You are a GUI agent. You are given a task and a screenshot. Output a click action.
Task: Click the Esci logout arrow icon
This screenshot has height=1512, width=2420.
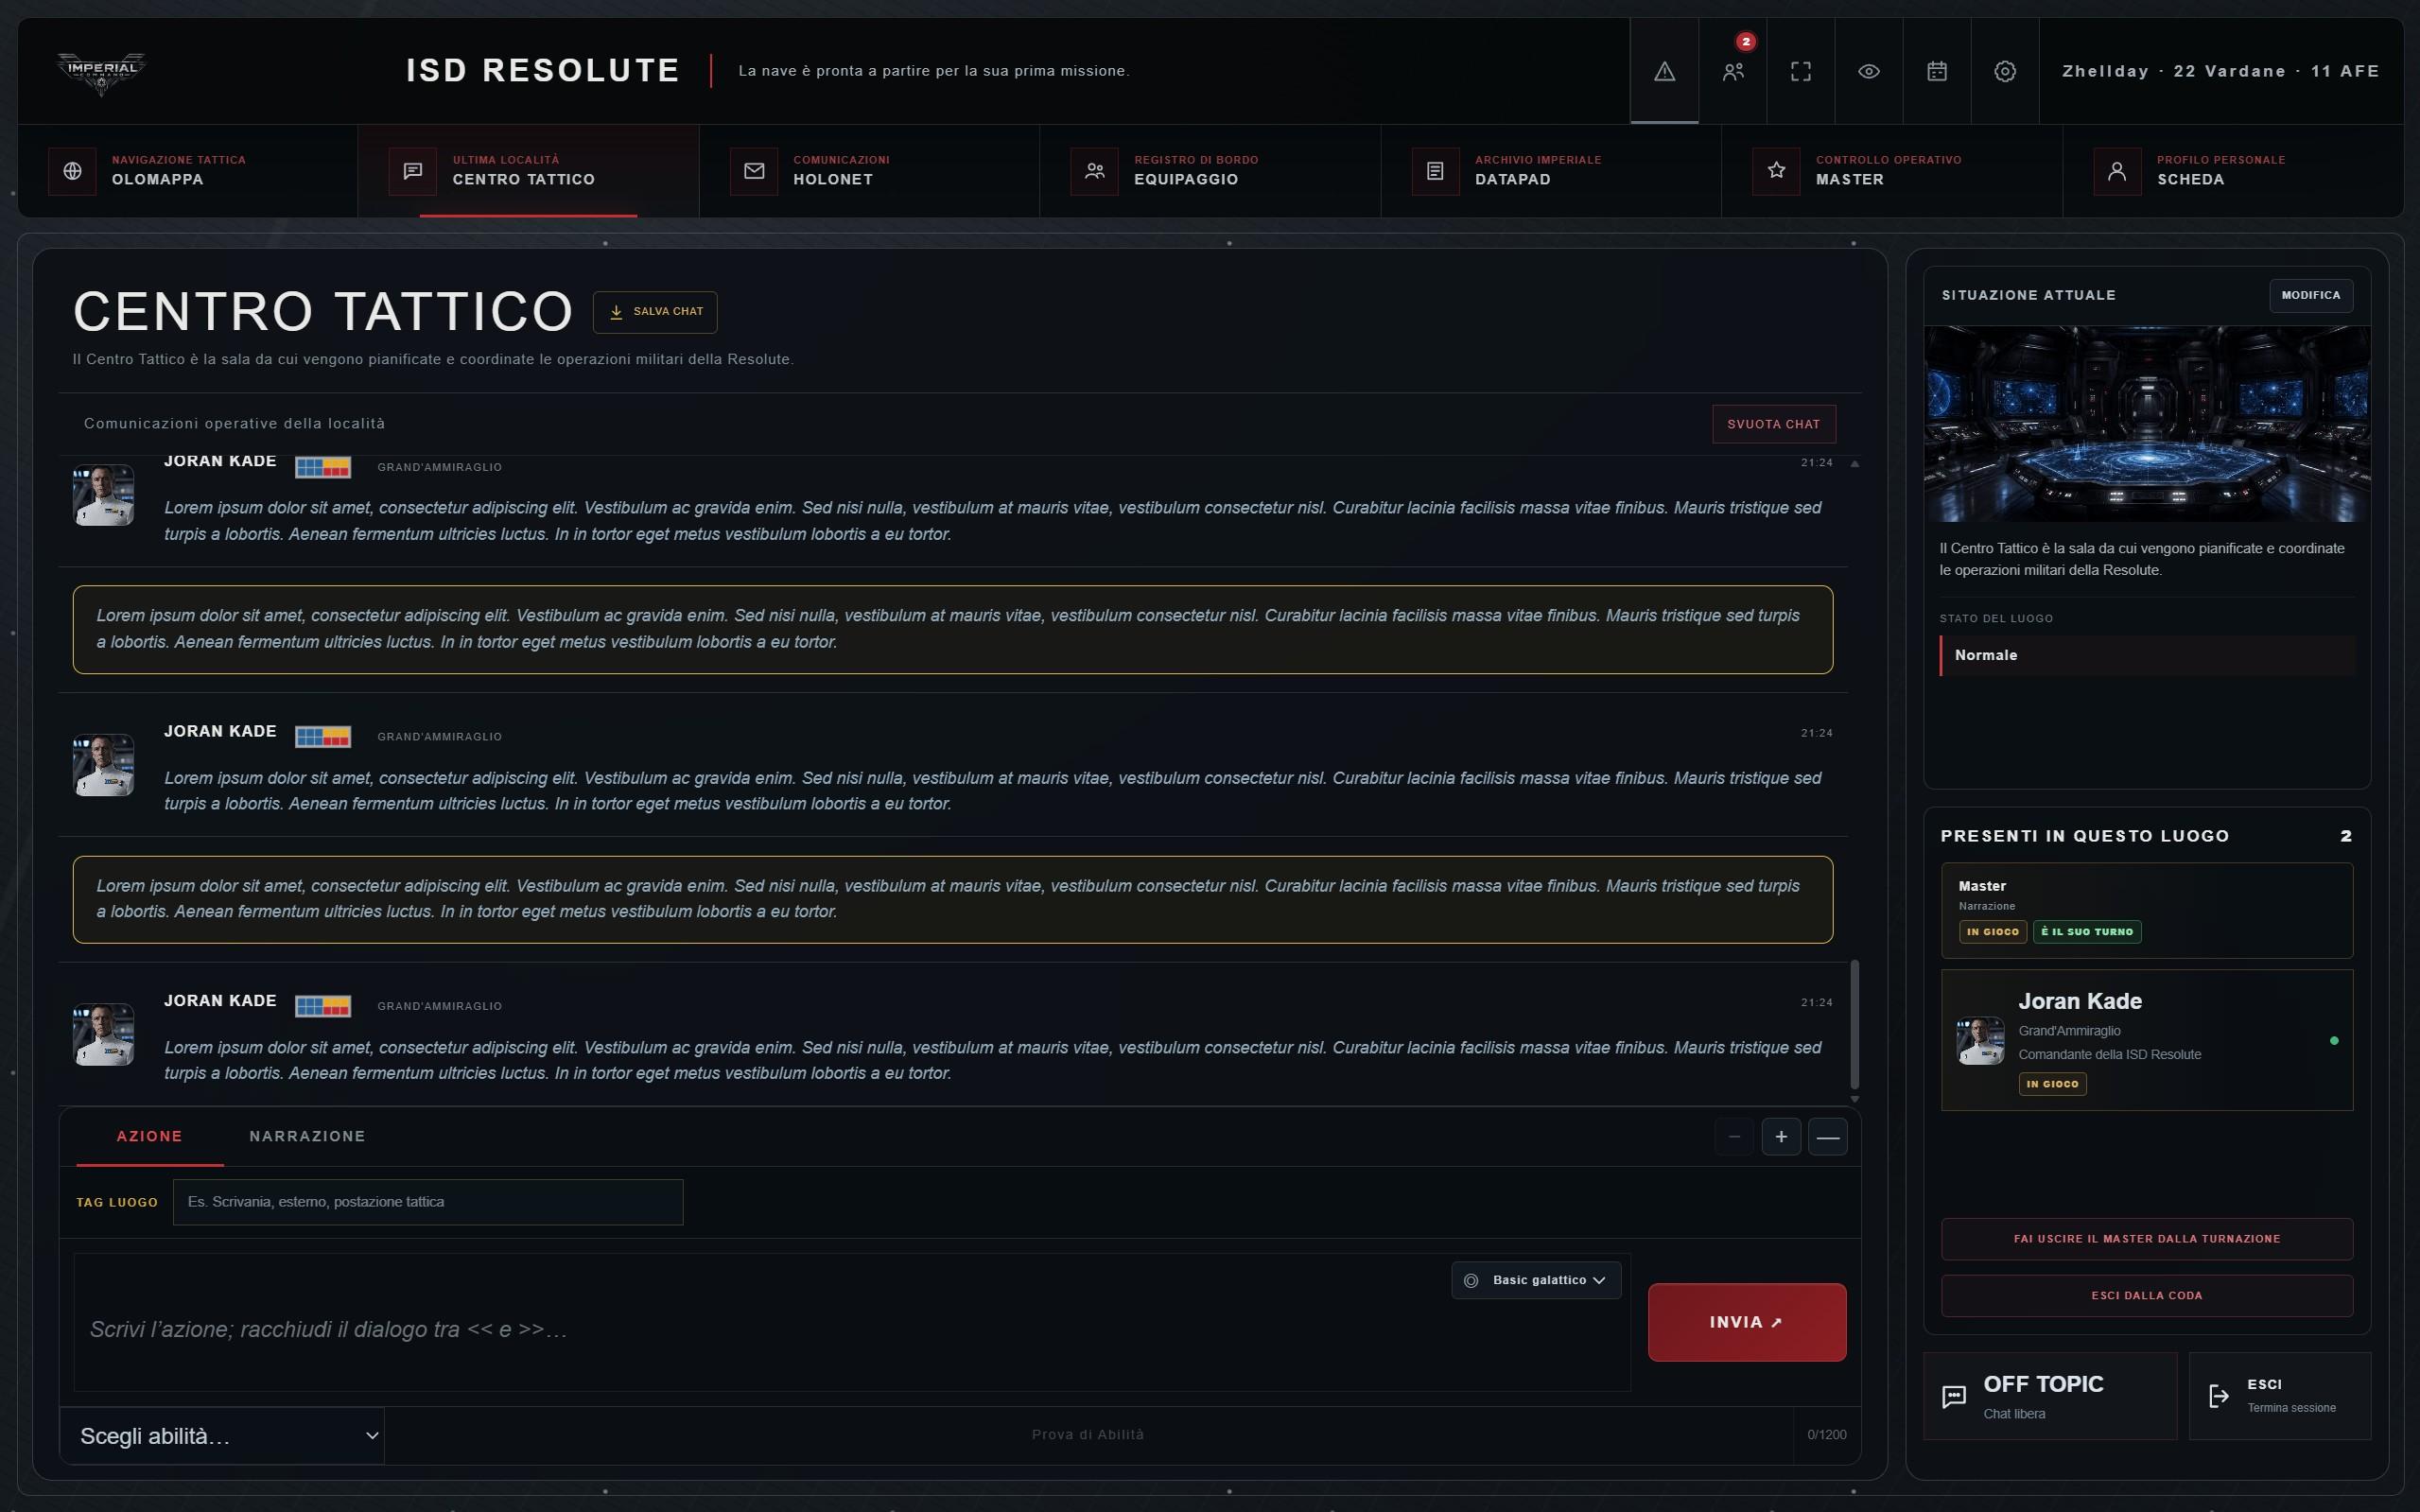[x=2218, y=1396]
